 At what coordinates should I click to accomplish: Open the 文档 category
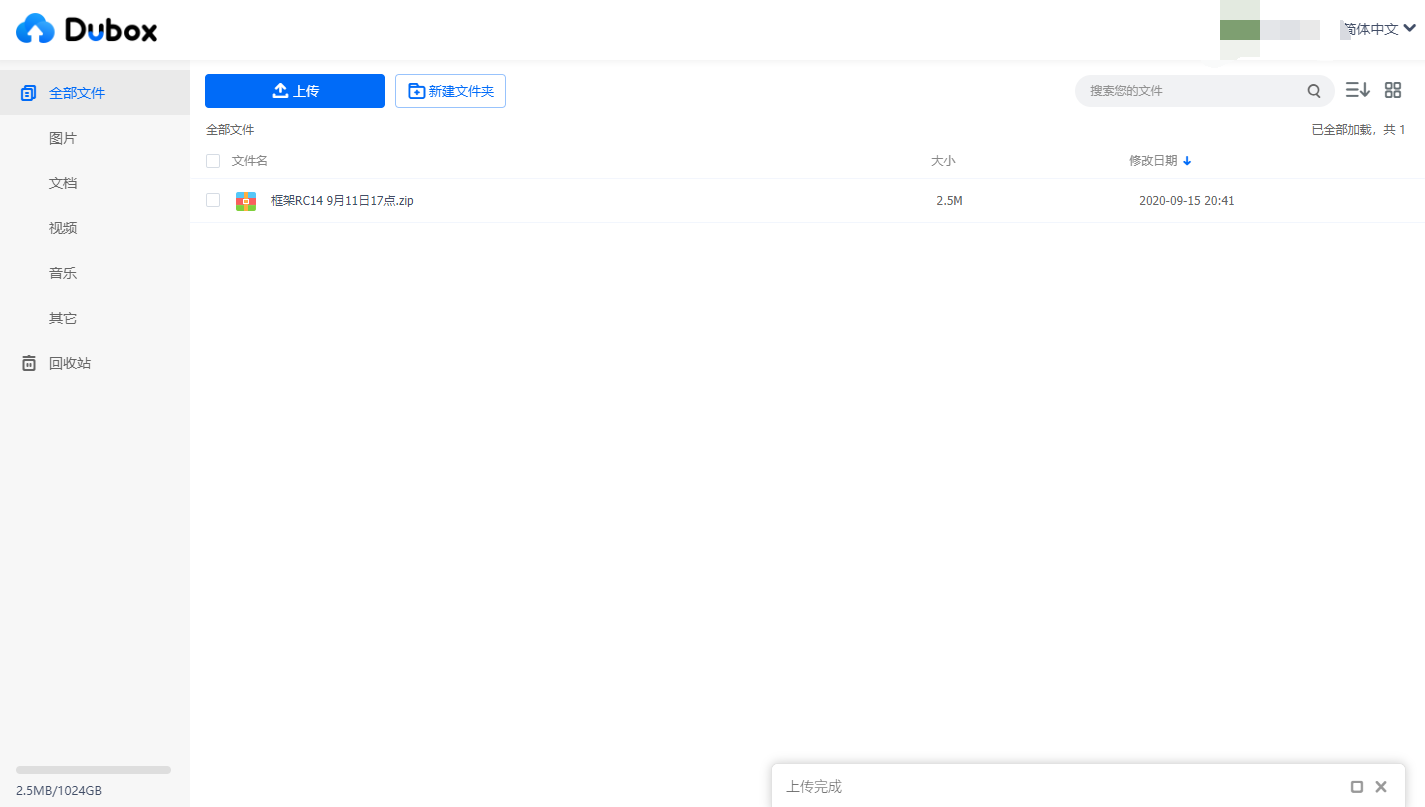63,183
